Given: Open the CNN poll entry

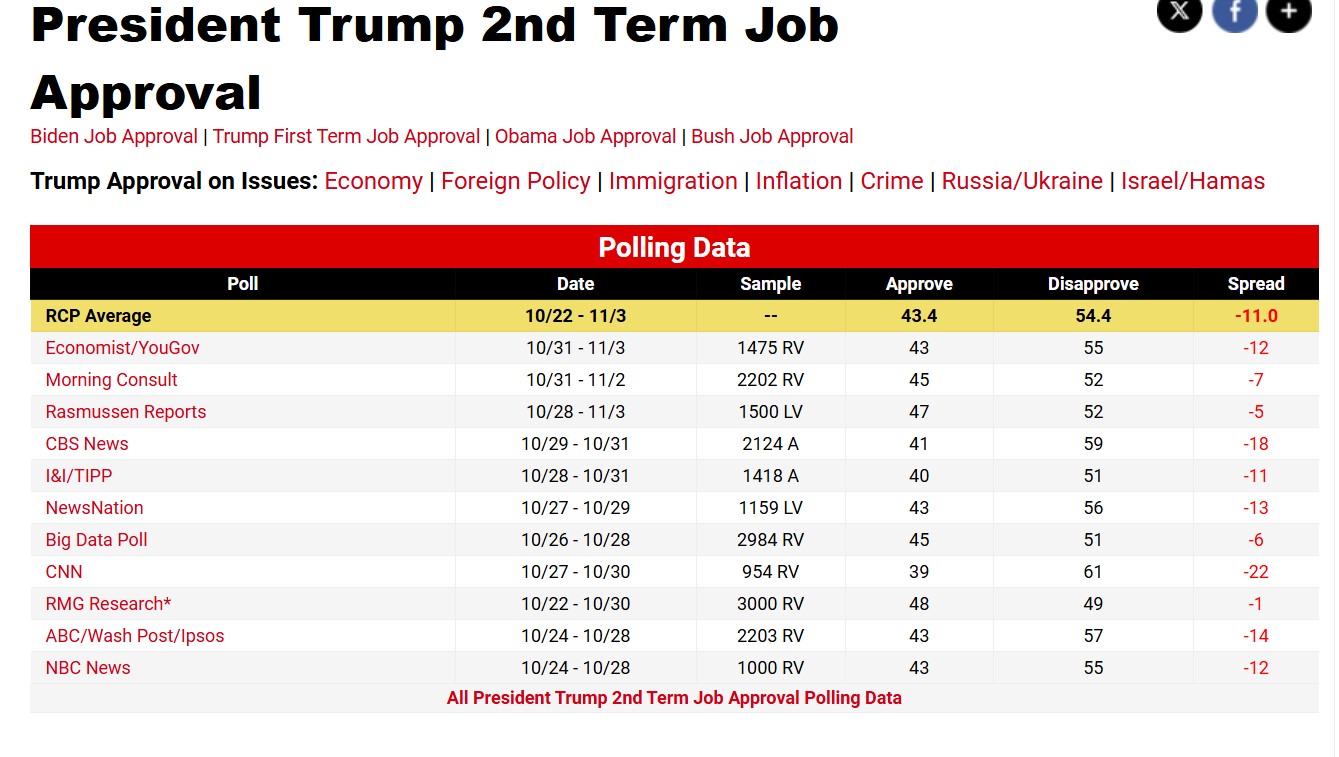Looking at the screenshot, I should click(64, 572).
